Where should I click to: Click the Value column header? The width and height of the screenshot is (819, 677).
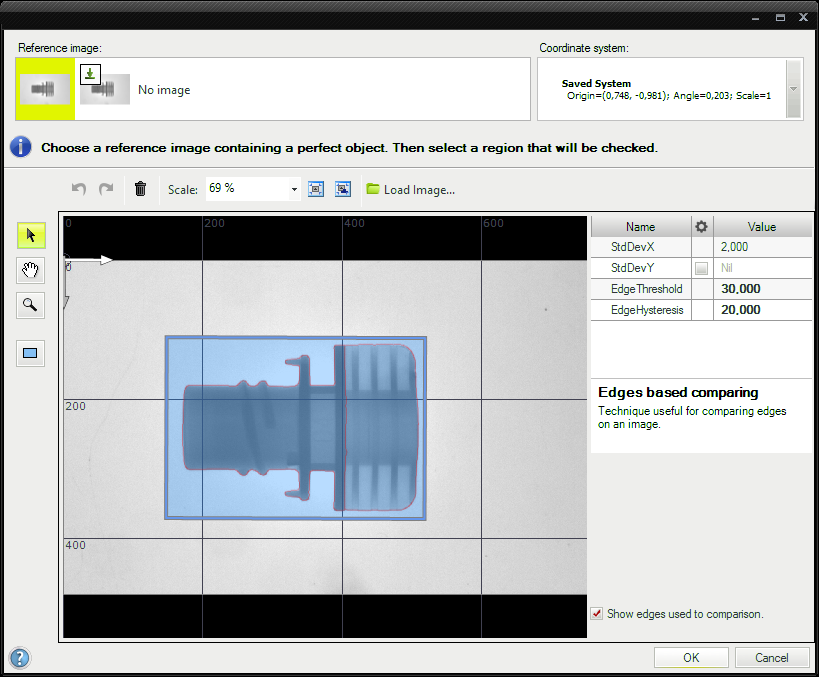click(762, 227)
